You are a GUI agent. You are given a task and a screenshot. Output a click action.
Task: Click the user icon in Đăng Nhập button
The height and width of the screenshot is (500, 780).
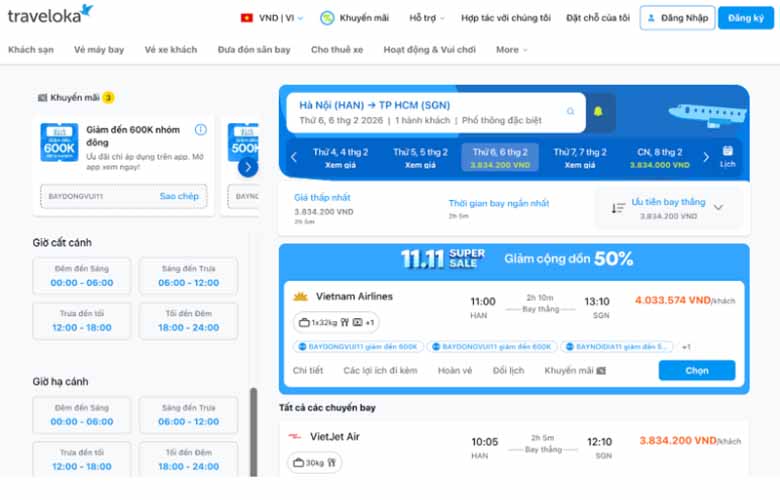651,18
